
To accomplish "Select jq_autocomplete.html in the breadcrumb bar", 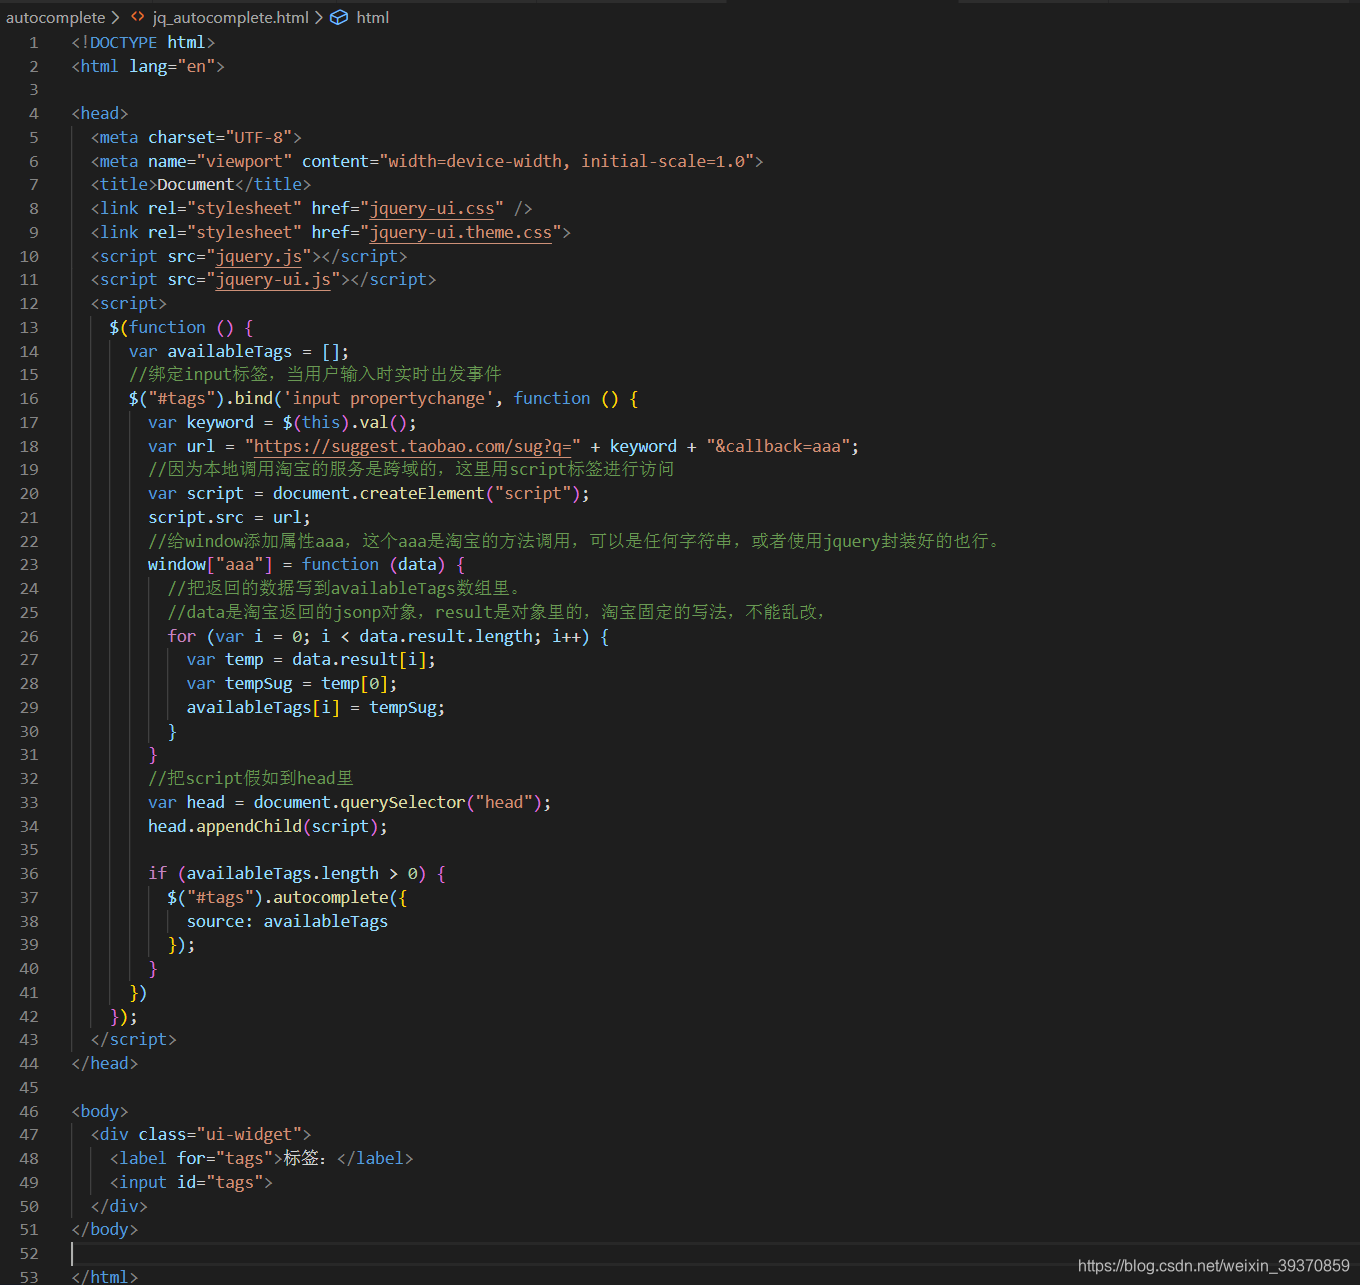I will pos(229,17).
